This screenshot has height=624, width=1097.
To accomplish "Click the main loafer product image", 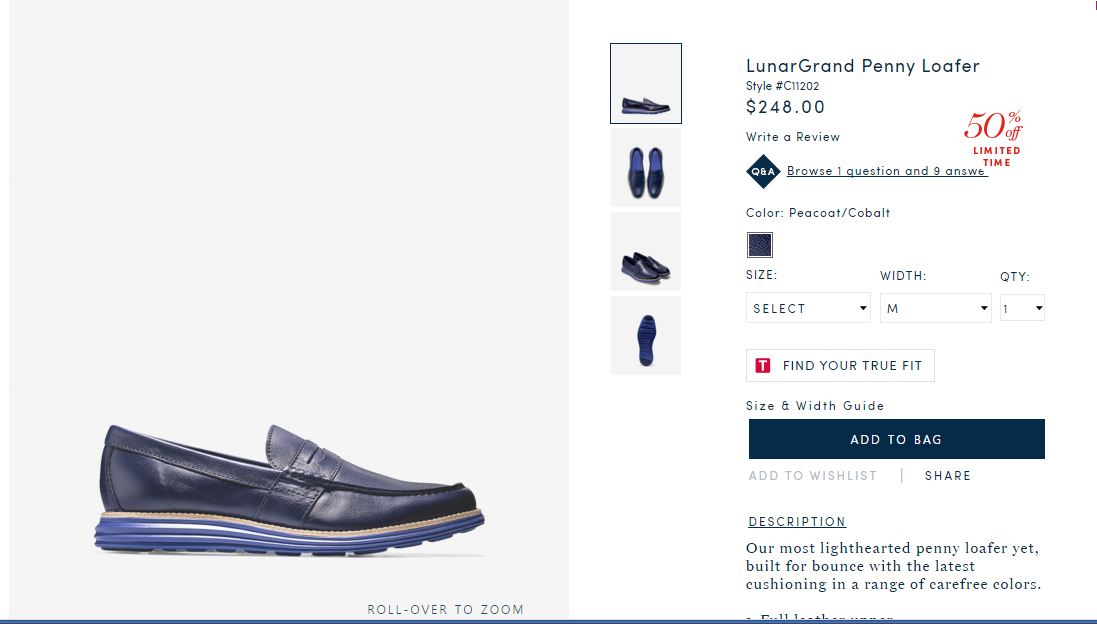I will pyautogui.click(x=289, y=490).
